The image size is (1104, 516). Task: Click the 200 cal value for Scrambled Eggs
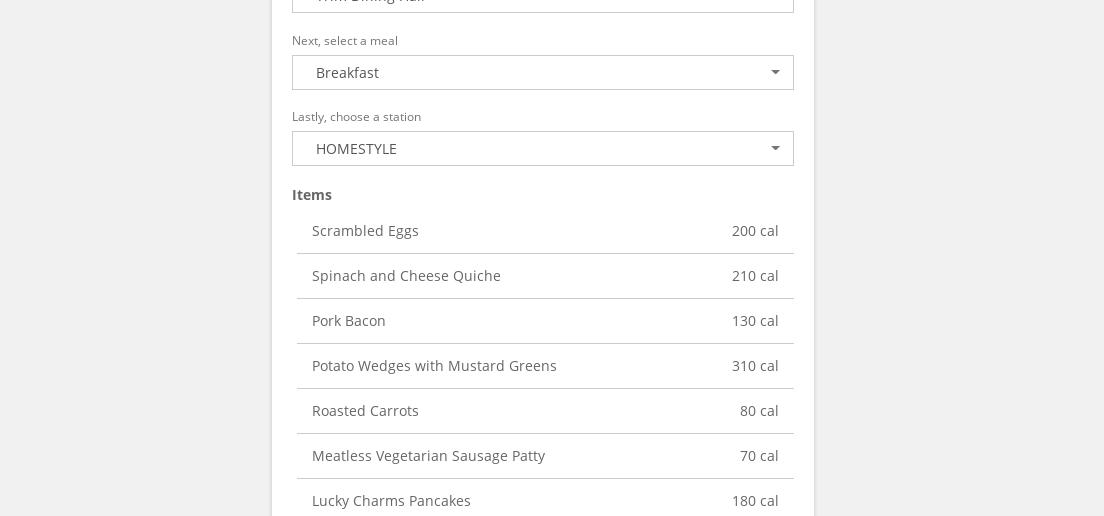coord(755,231)
